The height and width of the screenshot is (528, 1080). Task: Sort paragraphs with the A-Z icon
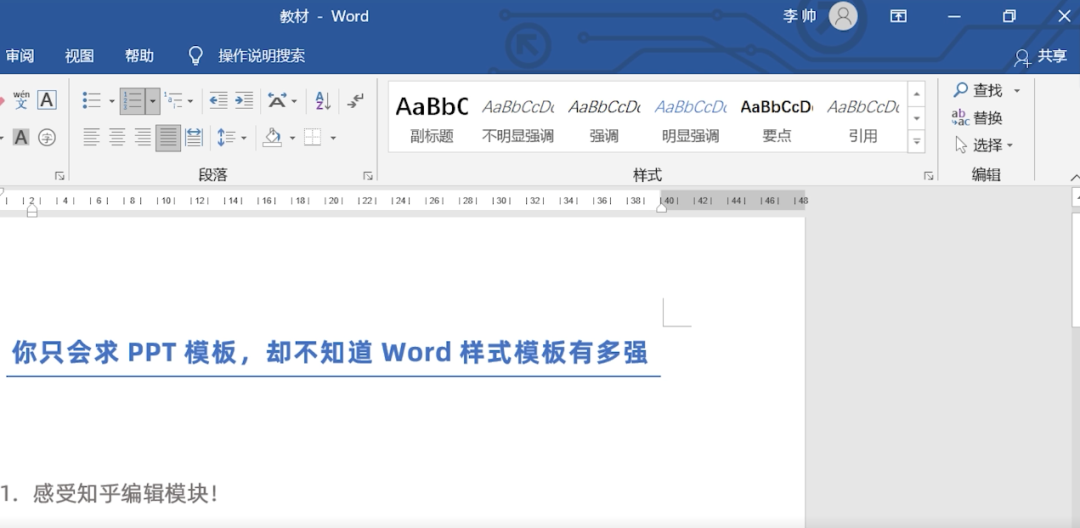pos(323,101)
